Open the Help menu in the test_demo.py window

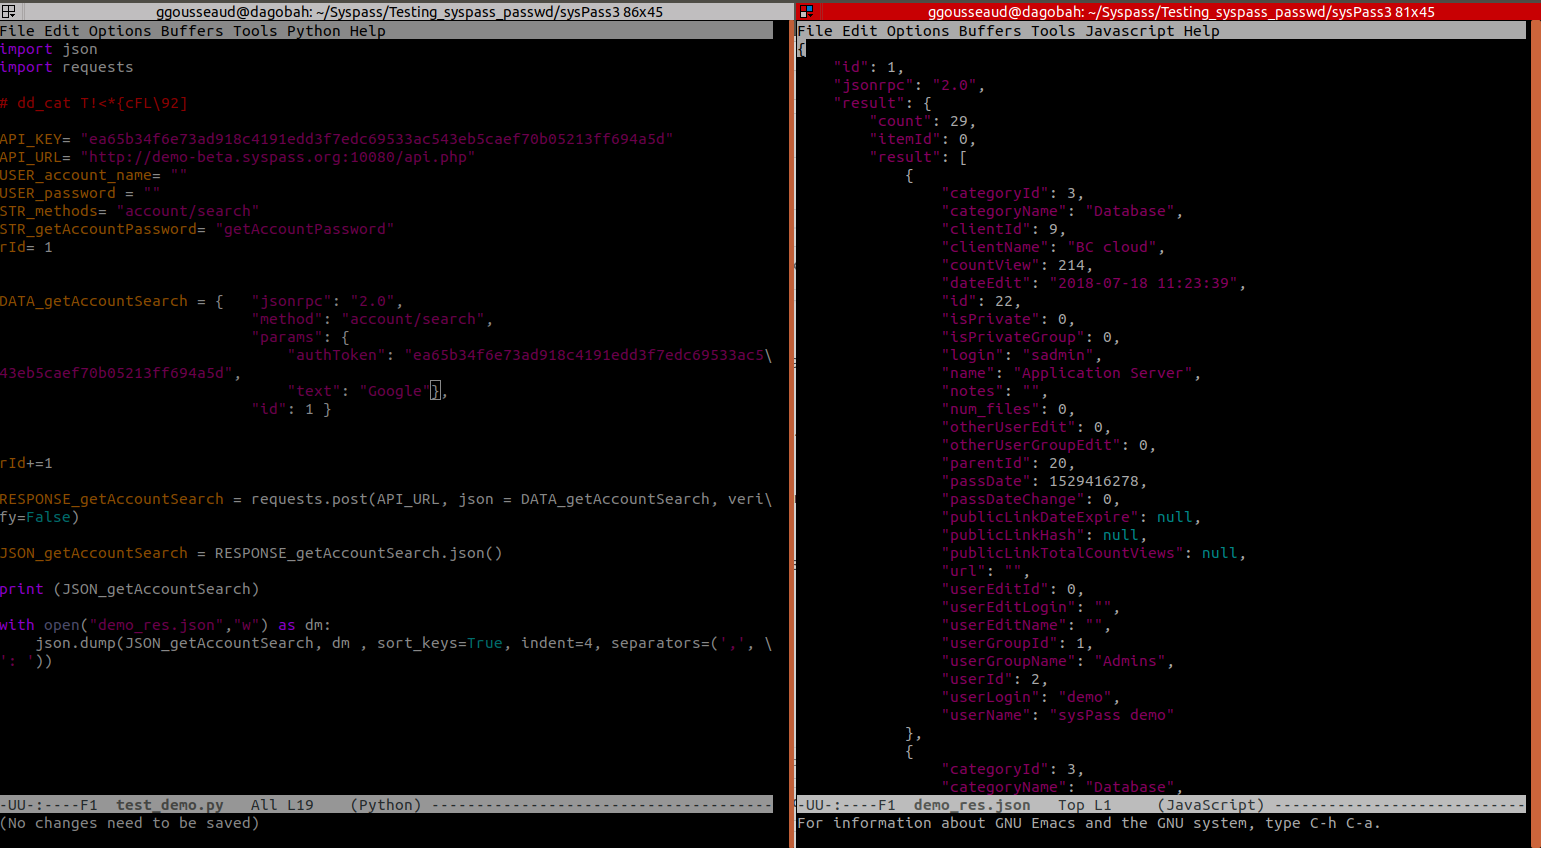click(x=368, y=31)
